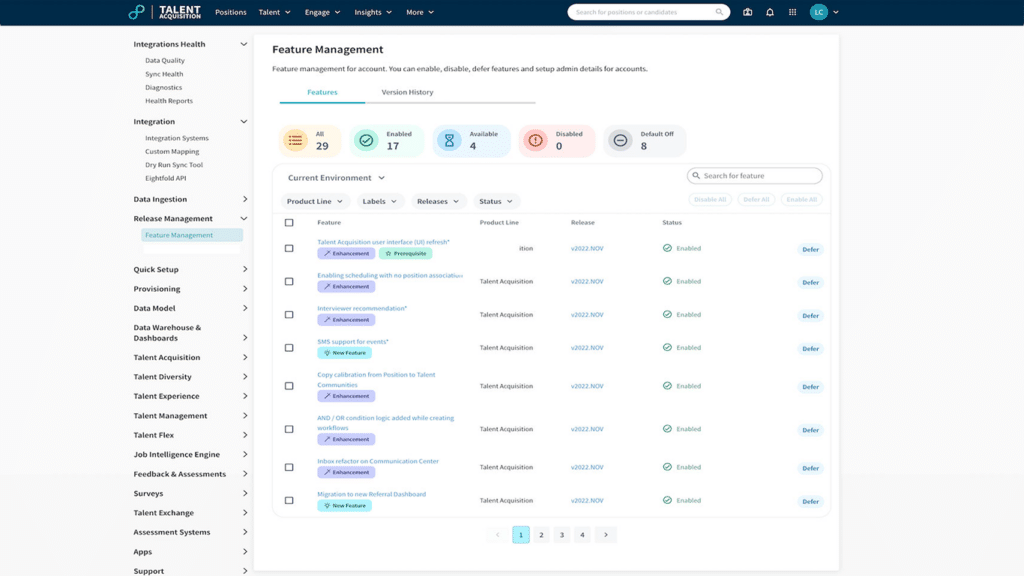Viewport: 1024px width, 576px height.
Task: Open the Labels filter dropdown
Action: click(x=379, y=201)
